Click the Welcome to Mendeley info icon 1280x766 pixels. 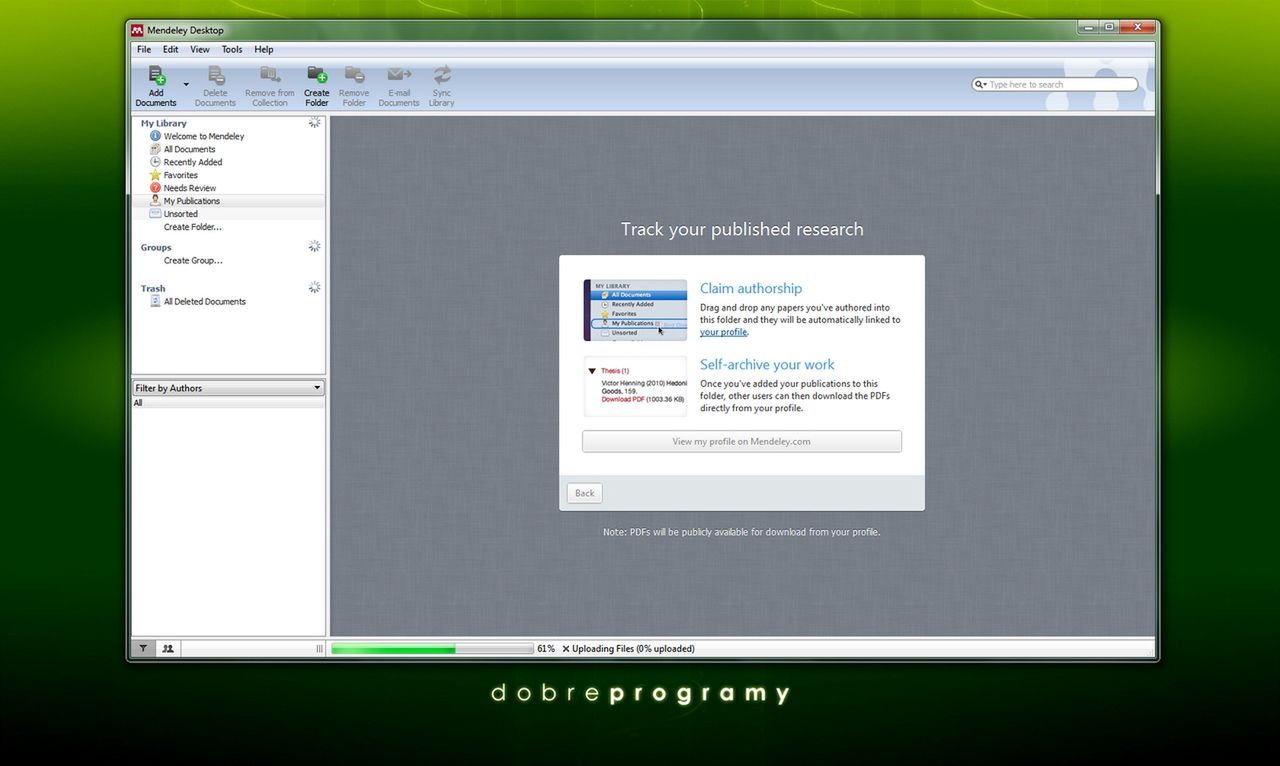coord(155,136)
